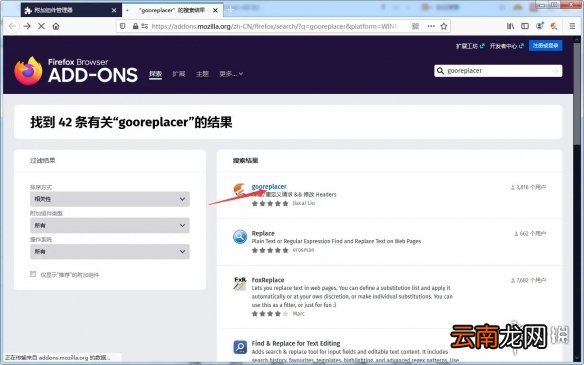Click the 找到 42 条 results heading

click(x=131, y=122)
